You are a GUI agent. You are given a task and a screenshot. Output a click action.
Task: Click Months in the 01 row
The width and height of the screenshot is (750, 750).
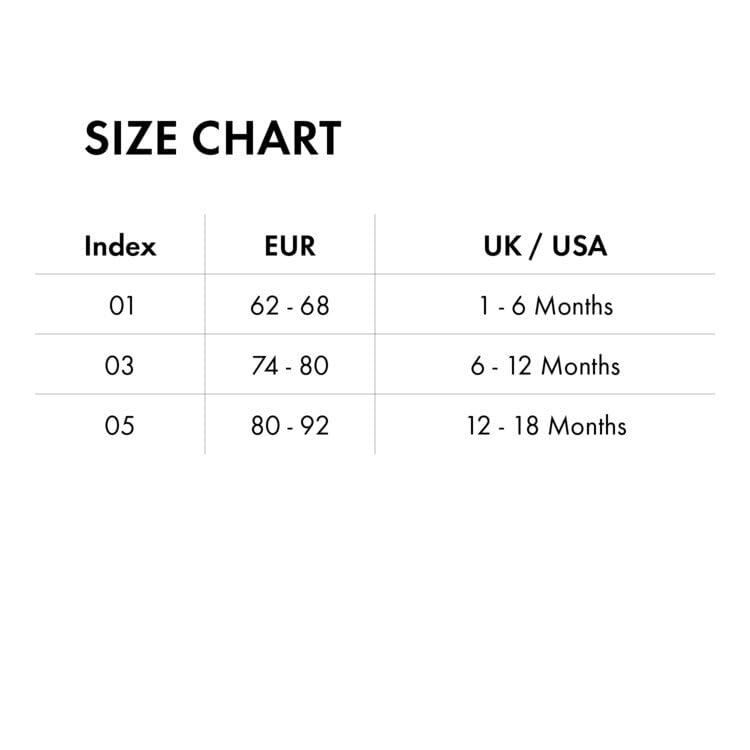pos(573,306)
